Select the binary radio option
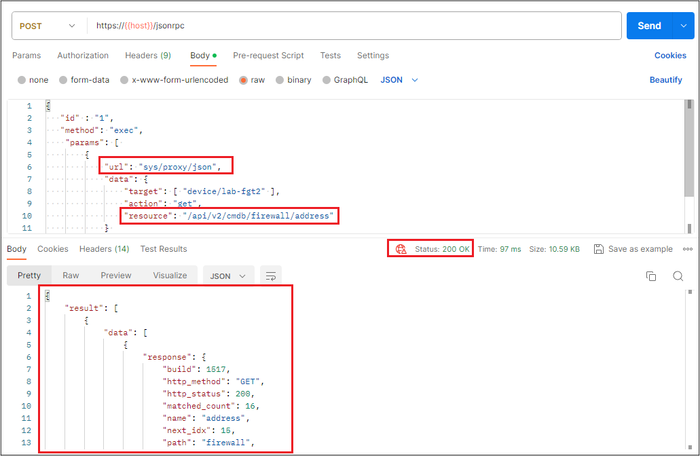Image resolution: width=700 pixels, height=456 pixels. tap(279, 80)
